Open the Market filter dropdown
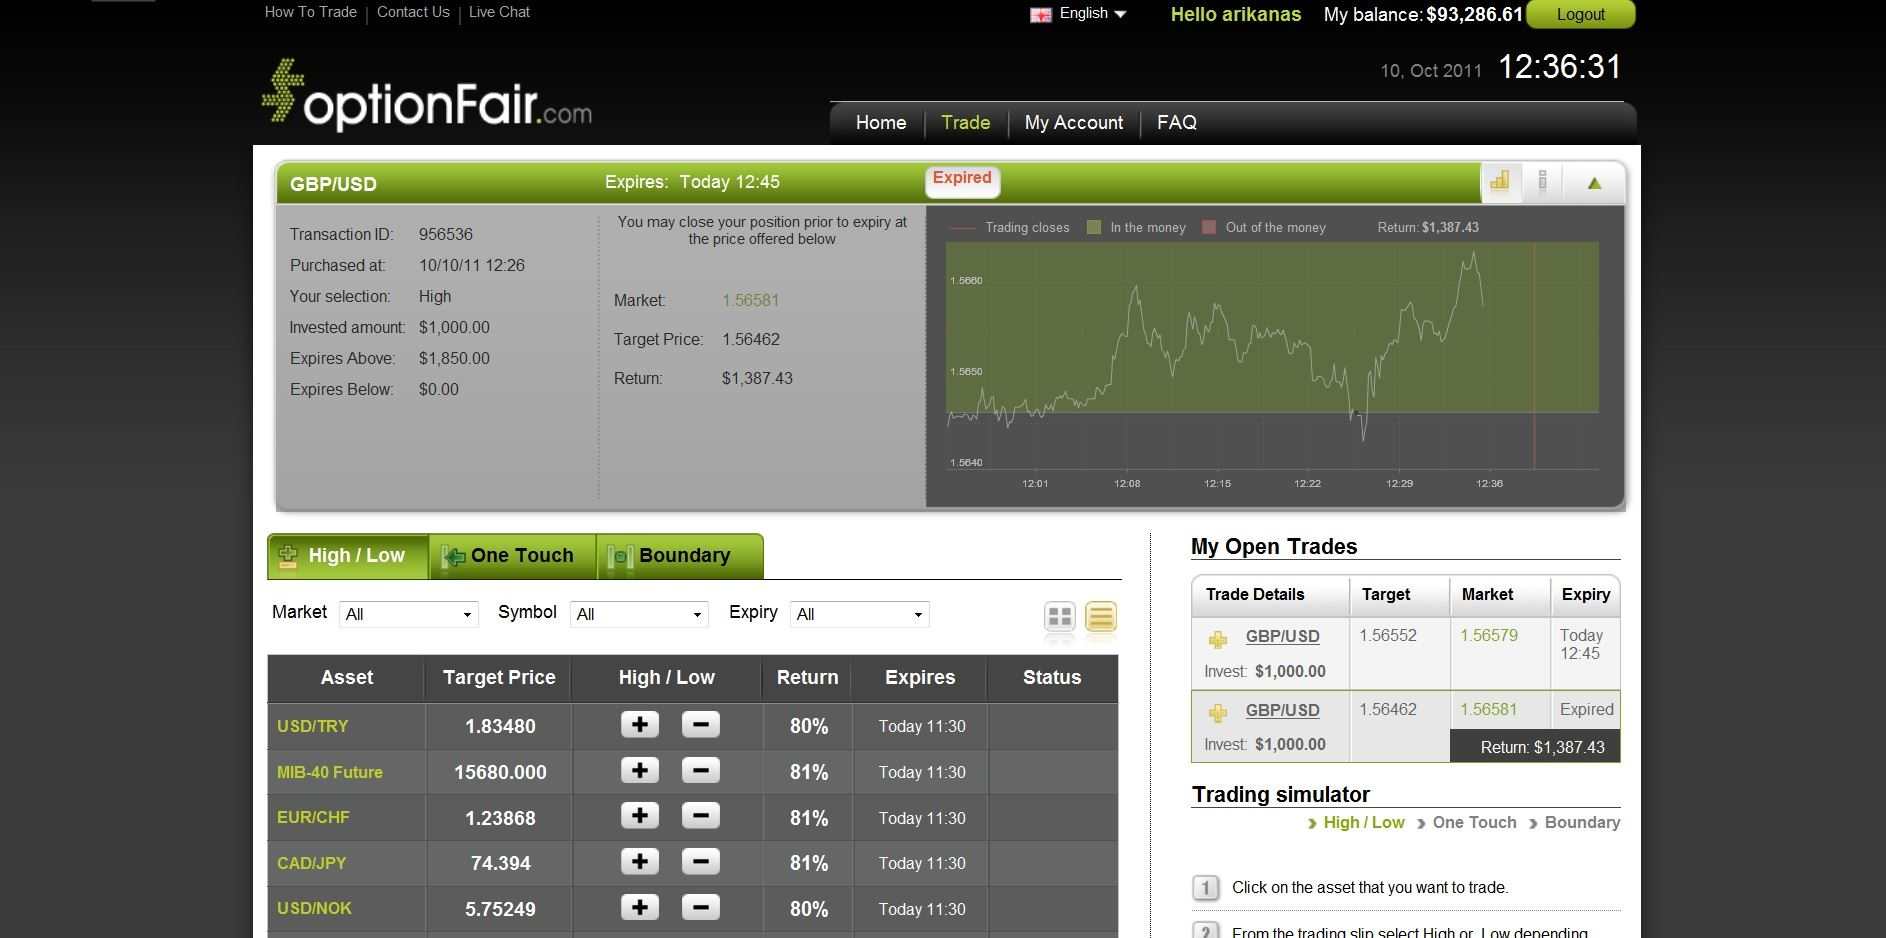 coord(409,614)
